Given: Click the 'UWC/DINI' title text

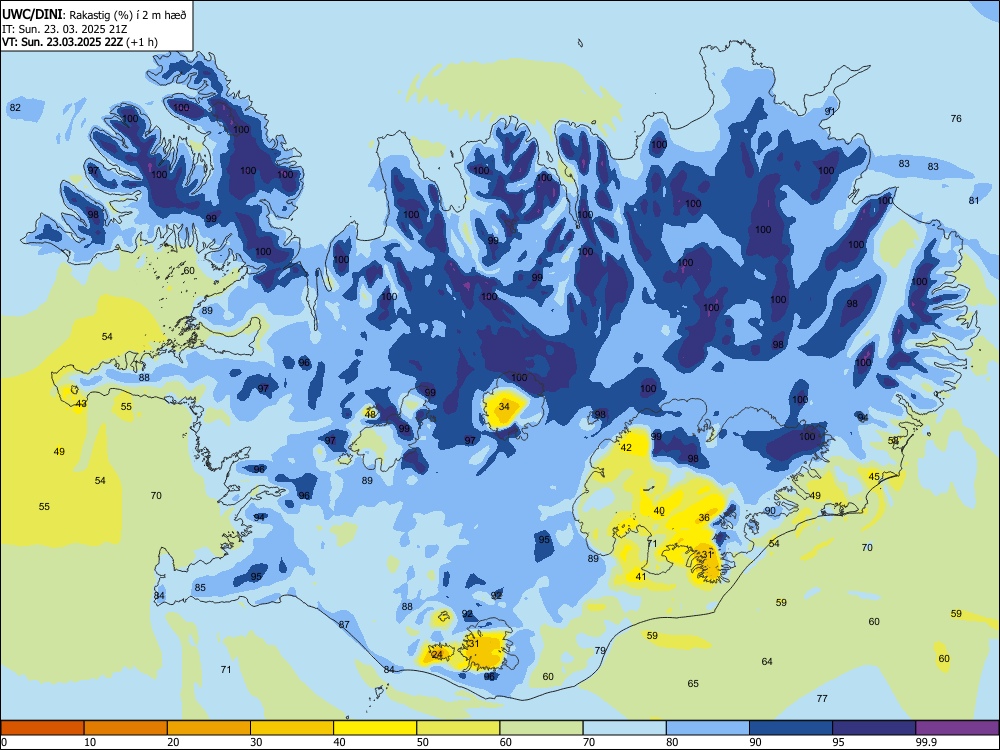Looking at the screenshot, I should [x=32, y=14].
